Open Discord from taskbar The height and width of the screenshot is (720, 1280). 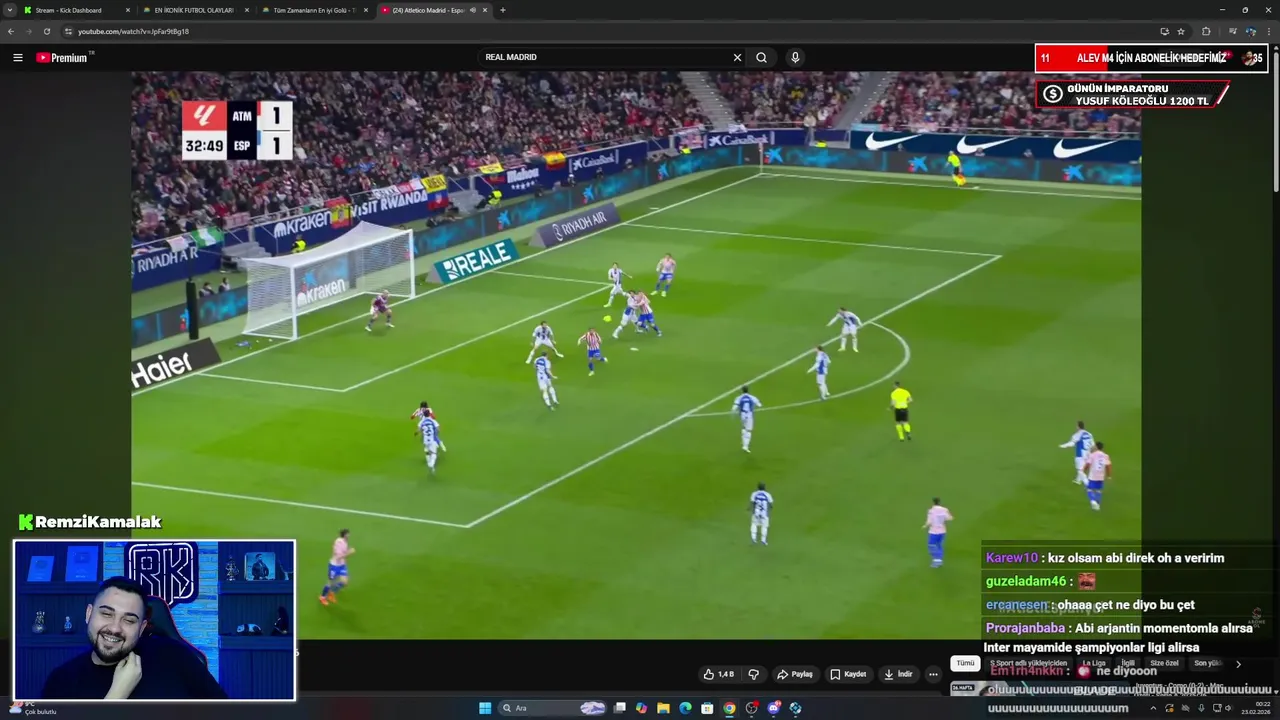tap(773, 708)
